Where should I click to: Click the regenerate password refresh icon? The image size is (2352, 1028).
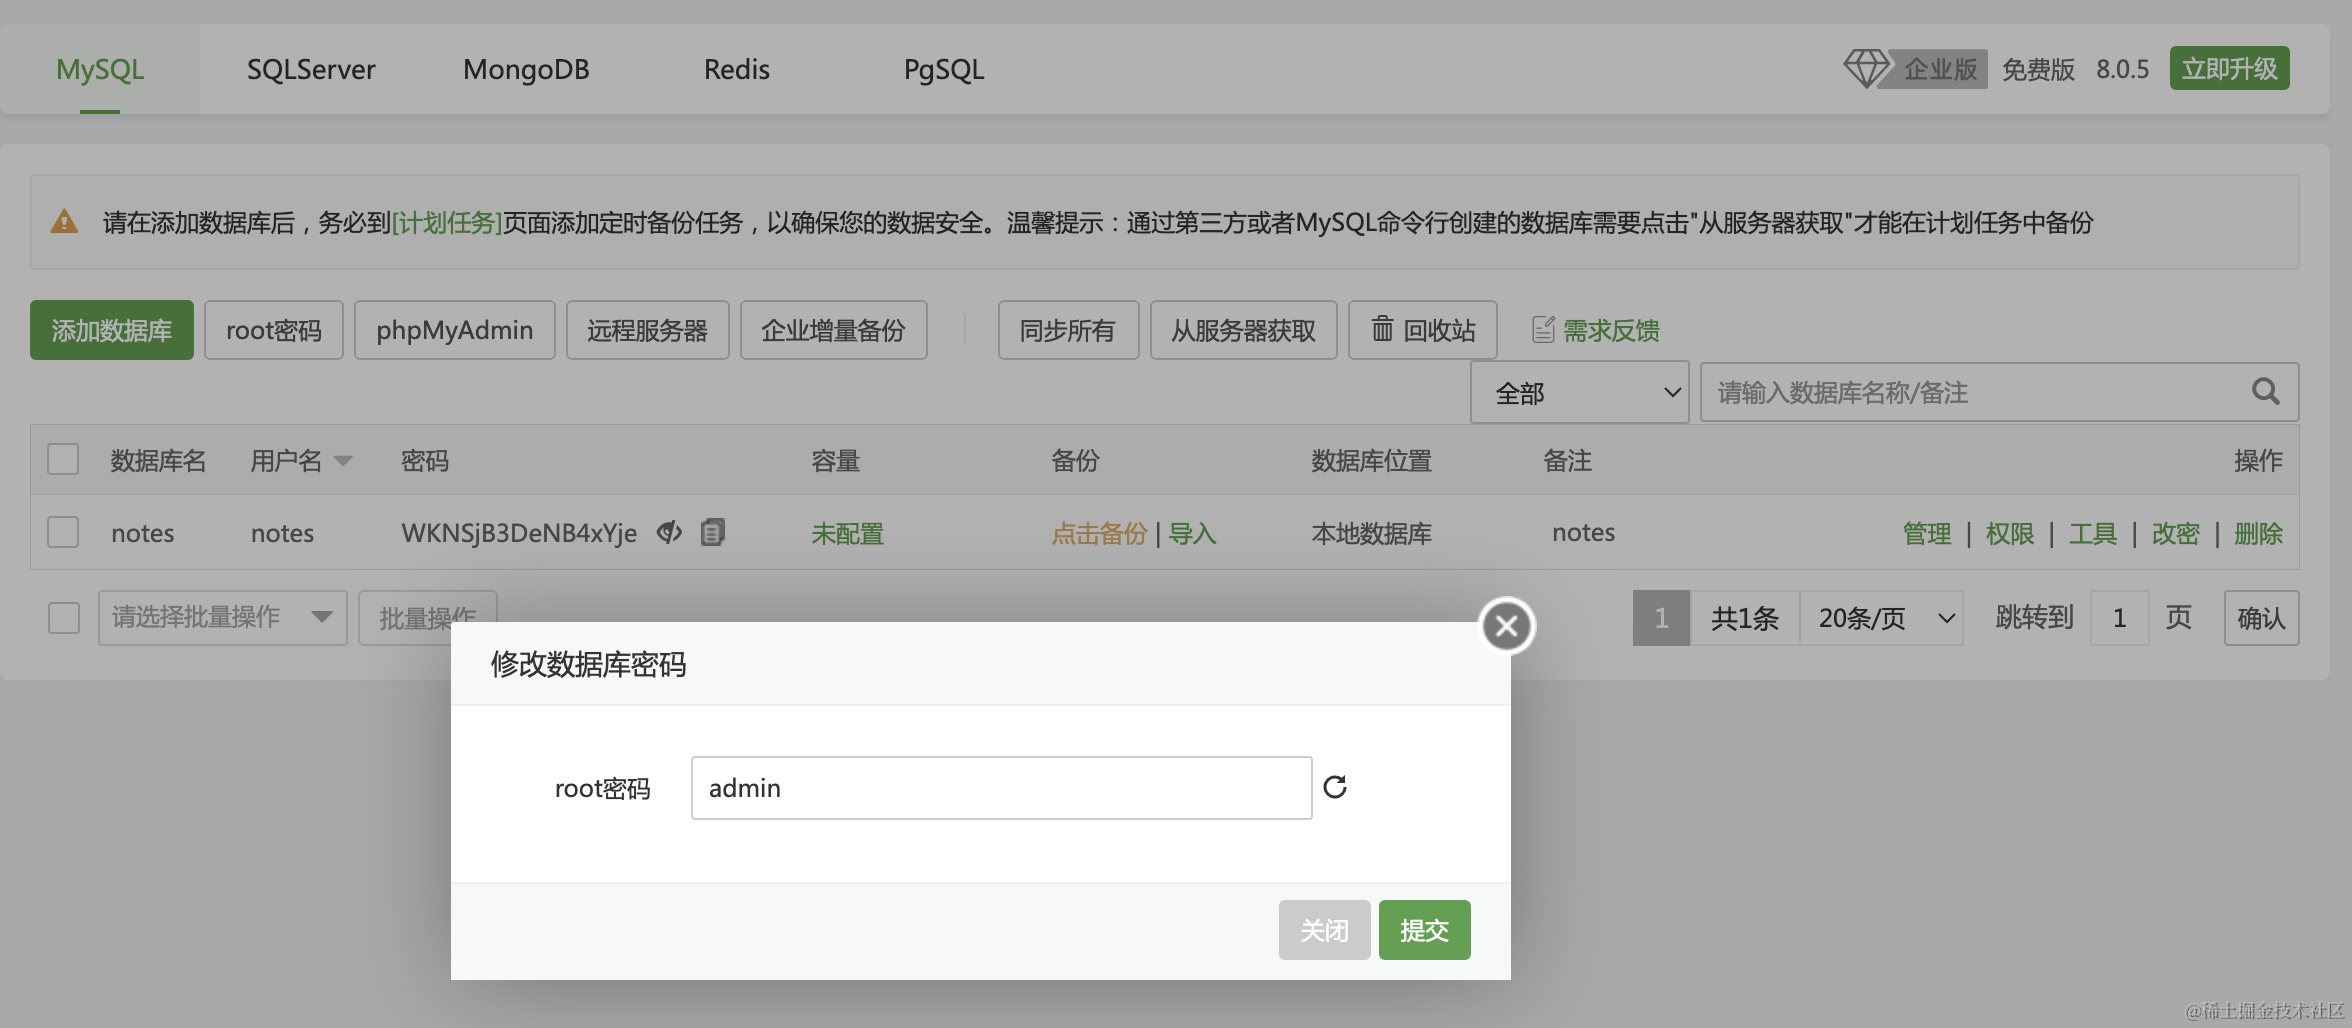coord(1335,787)
